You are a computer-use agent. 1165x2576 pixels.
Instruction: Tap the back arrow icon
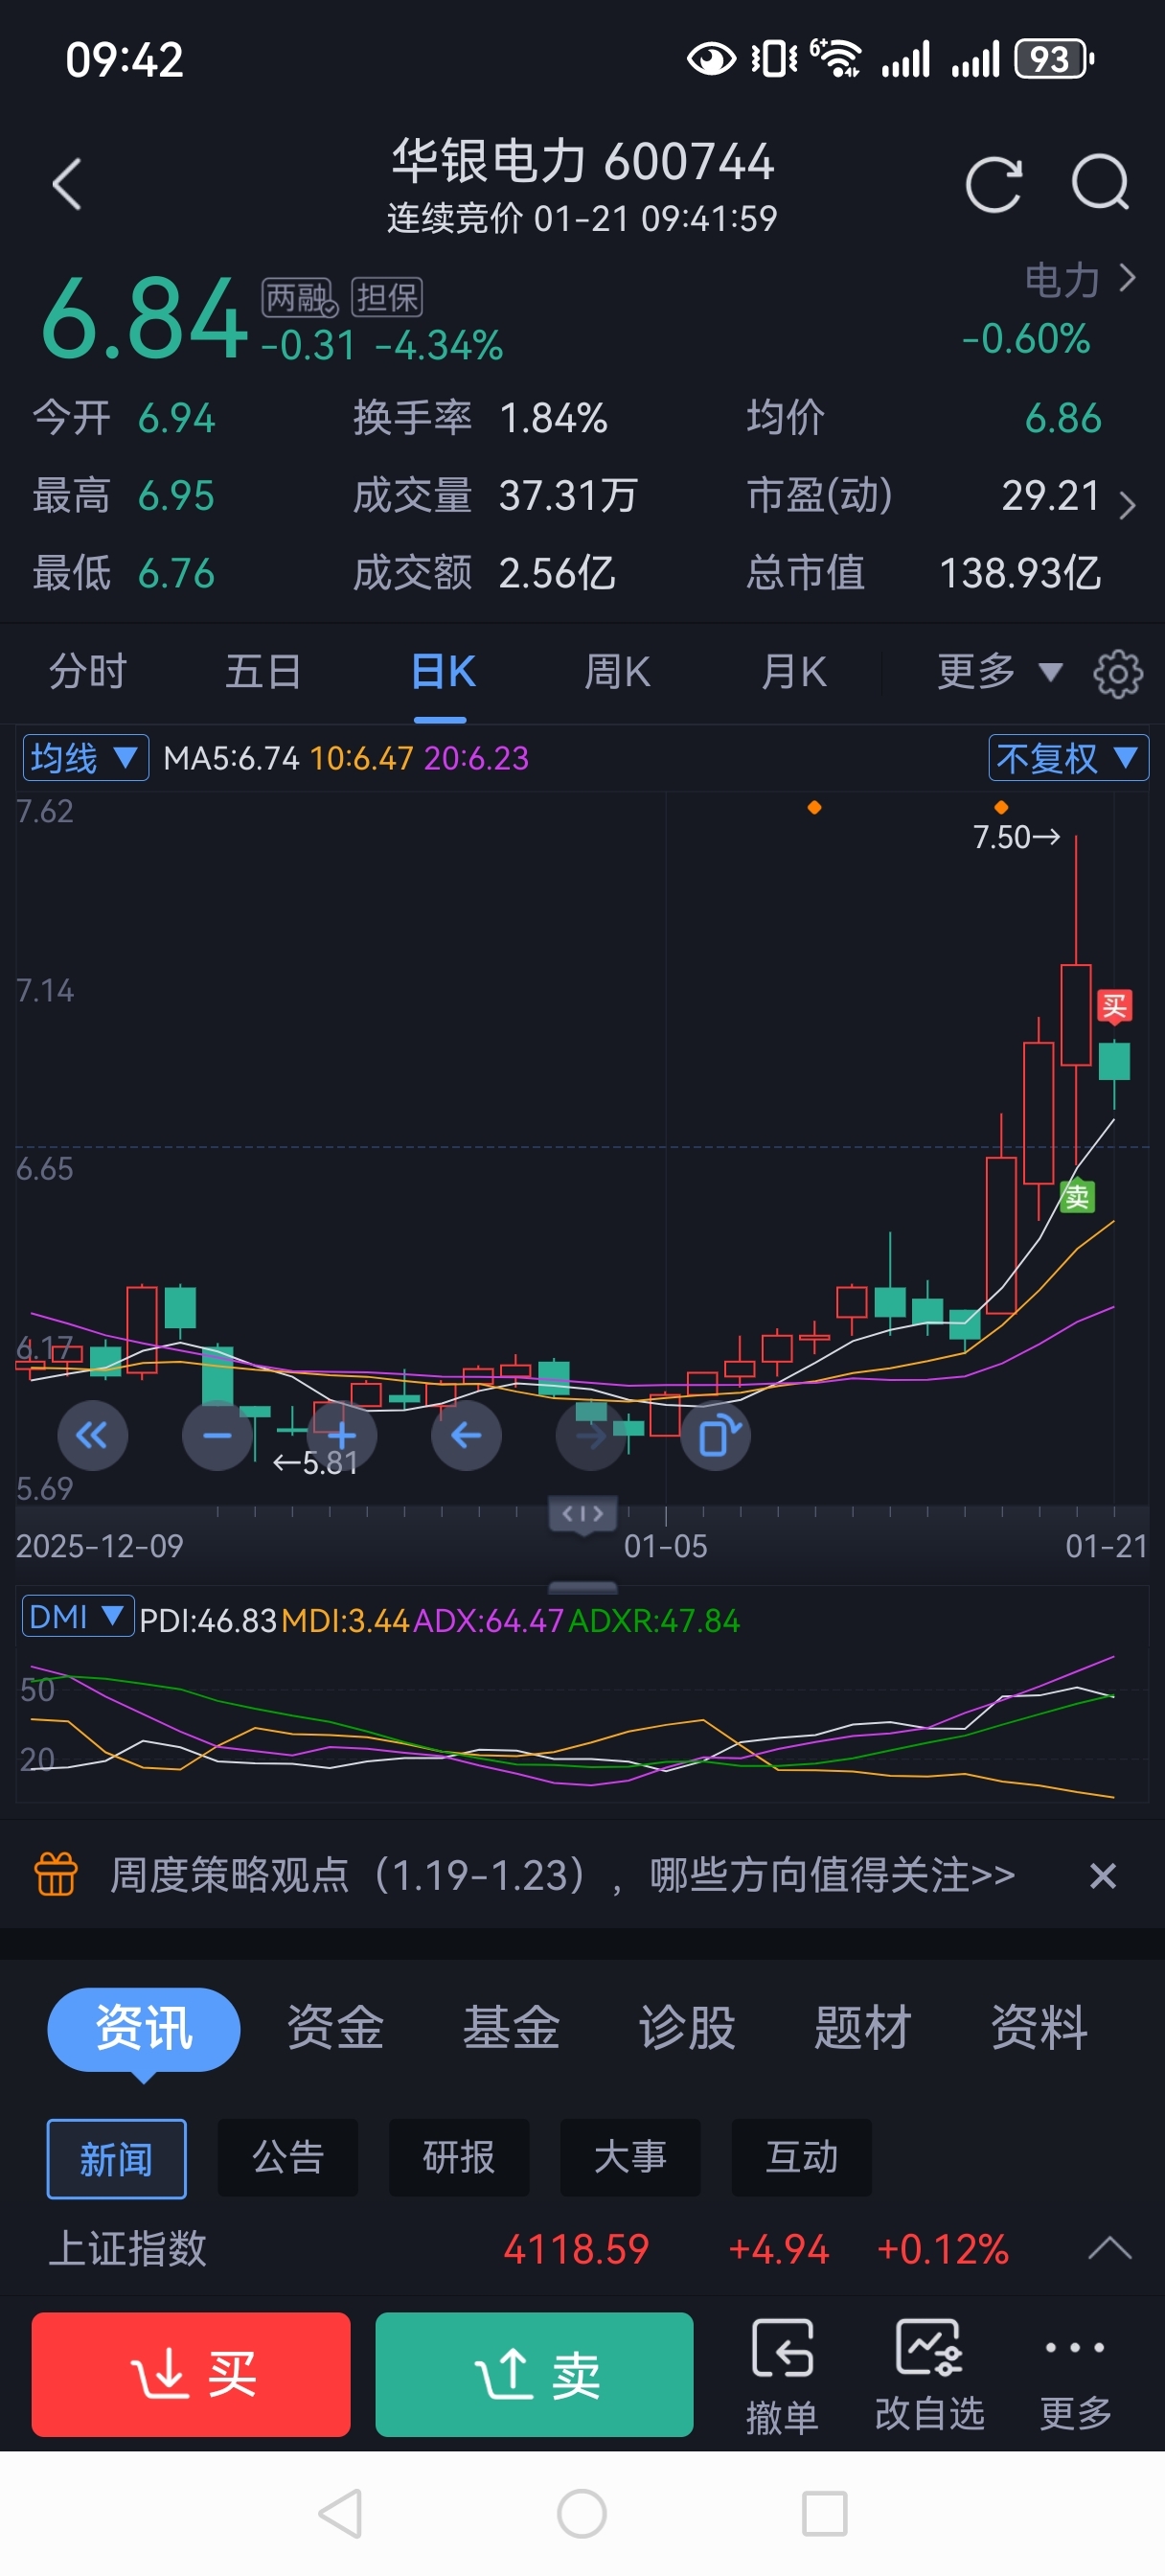point(67,185)
